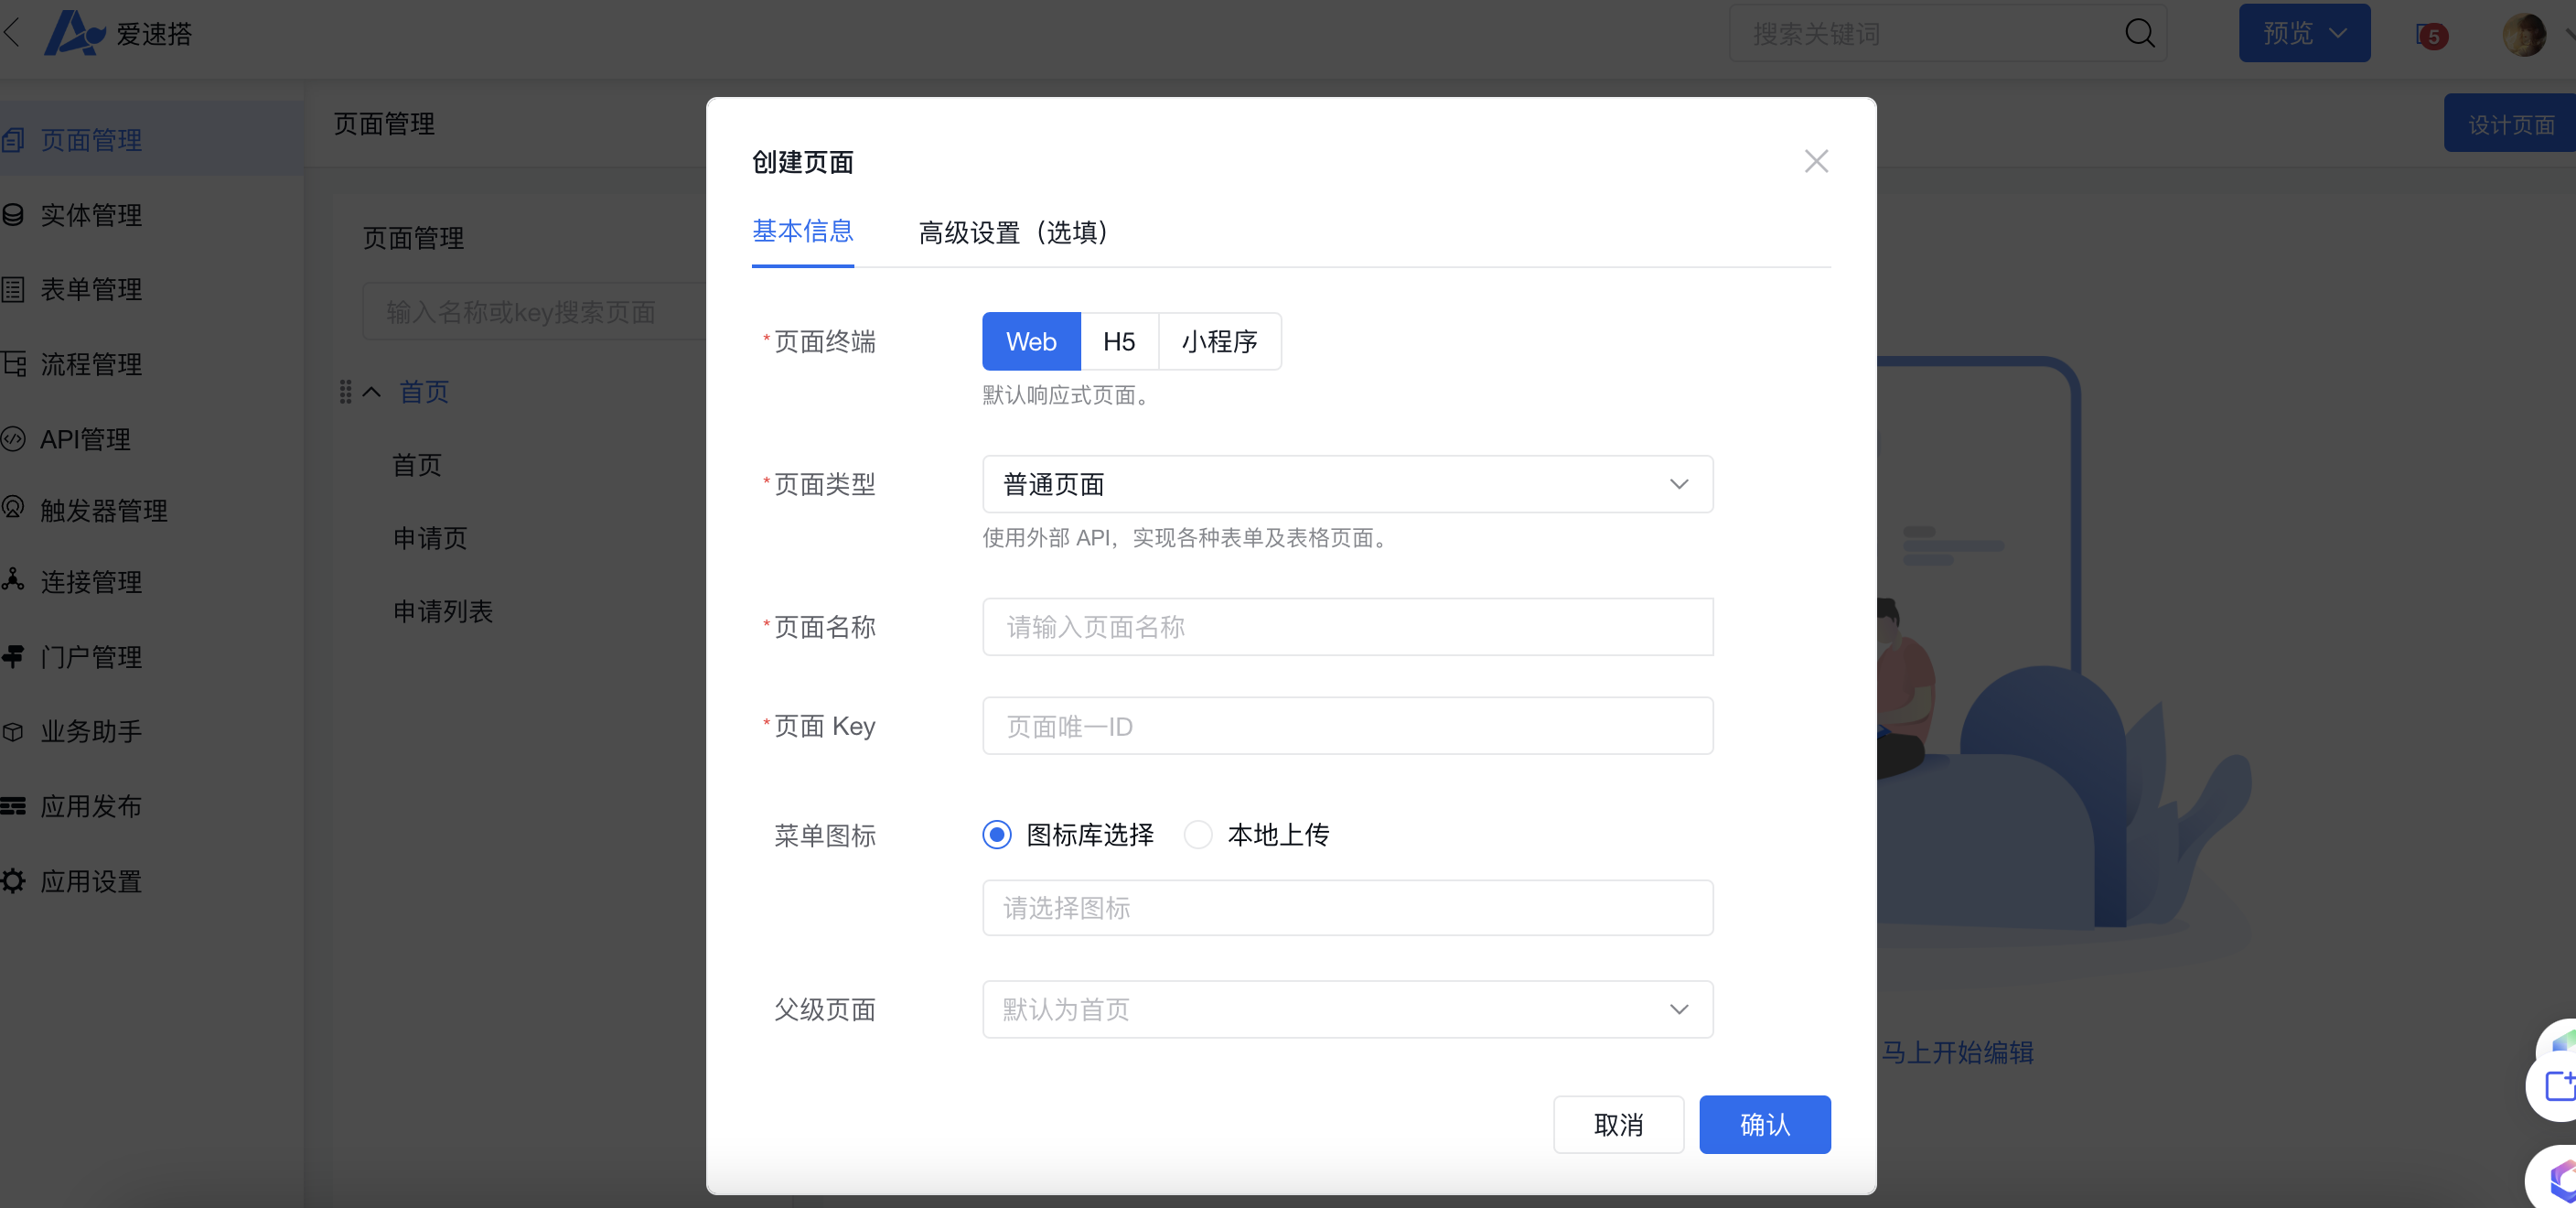Open 实体管理 in the sidebar
Screen dimensions: 2576x1208
point(91,214)
